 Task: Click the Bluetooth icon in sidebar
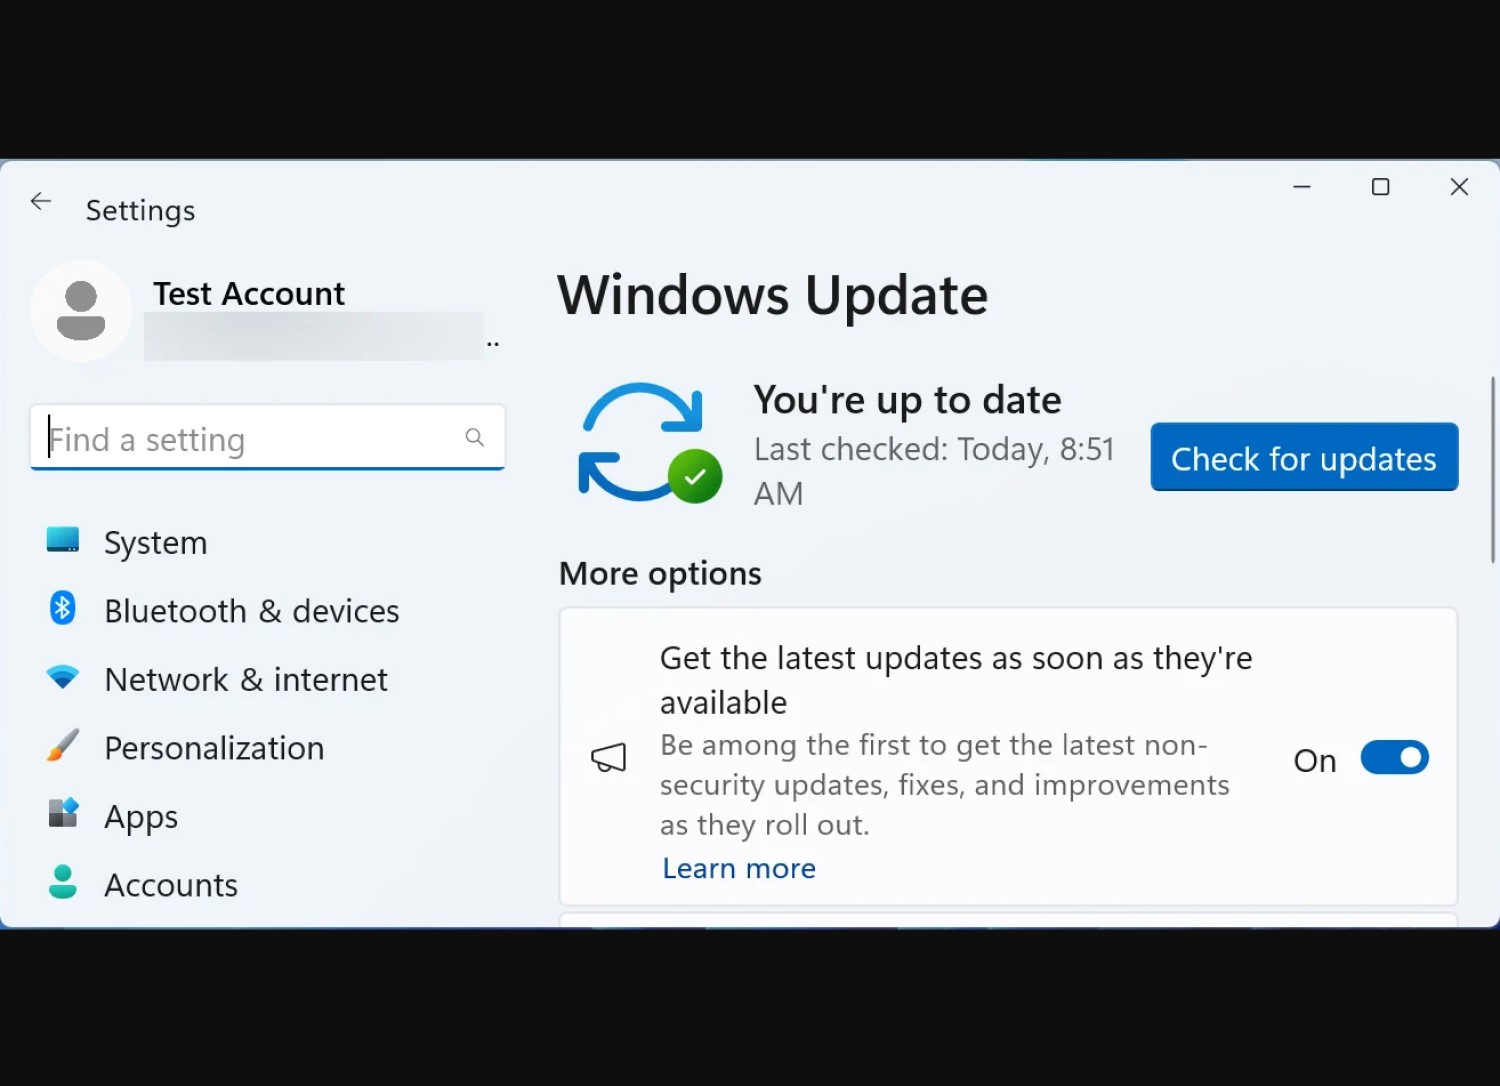63,608
